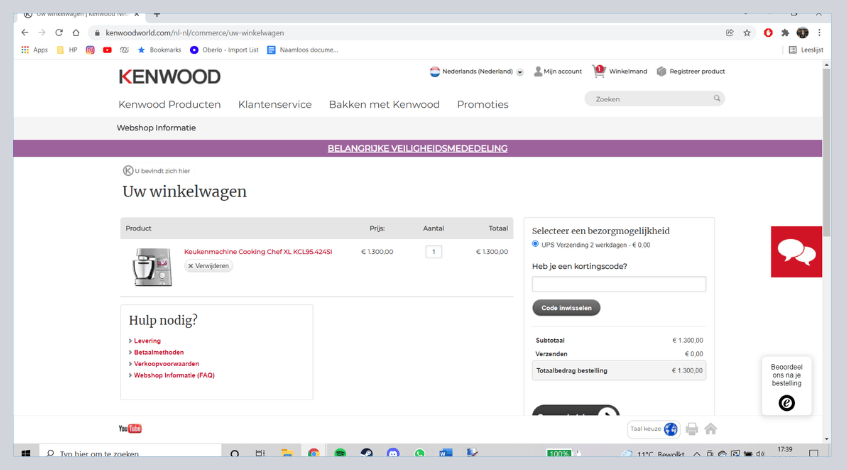Open Klantenservice menu
Image resolution: width=847 pixels, height=470 pixels.
click(x=275, y=104)
